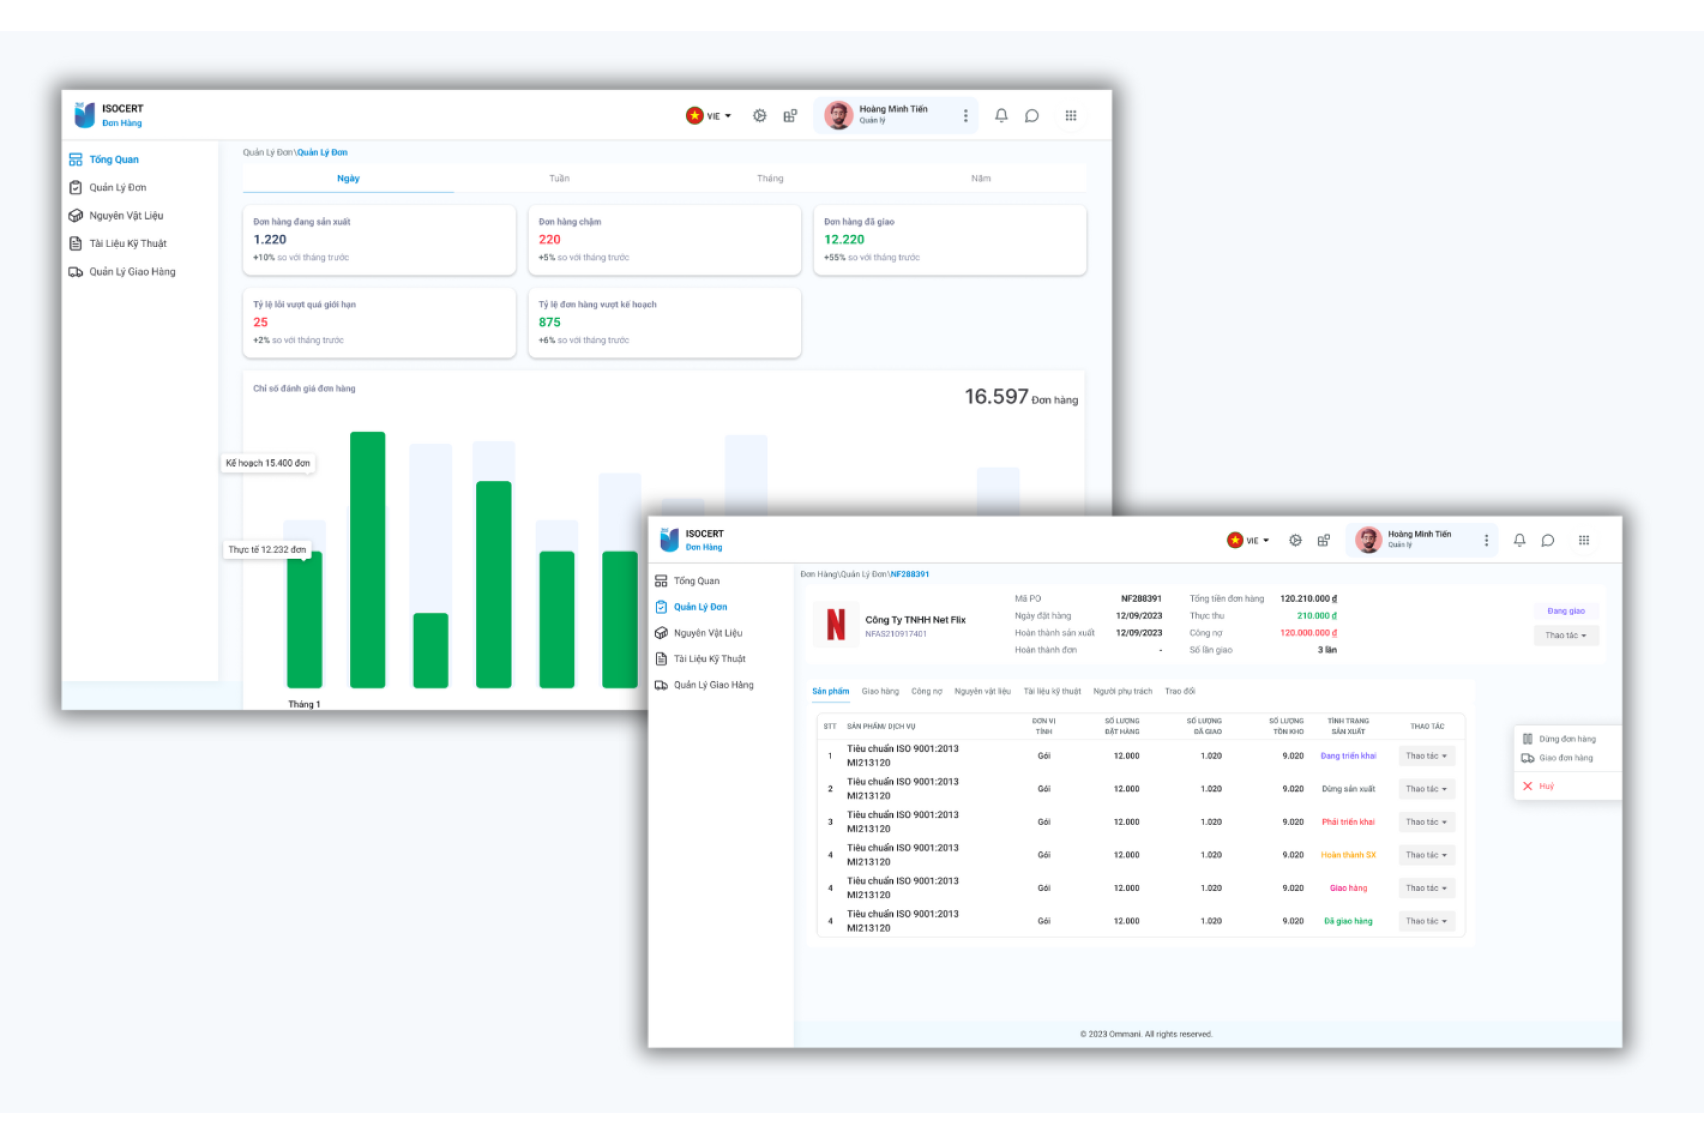Open 'Nguyên Vật Liệu' in the dashboard window sidebar
Image resolution: width=1704 pixels, height=1144 pixels.
126,216
